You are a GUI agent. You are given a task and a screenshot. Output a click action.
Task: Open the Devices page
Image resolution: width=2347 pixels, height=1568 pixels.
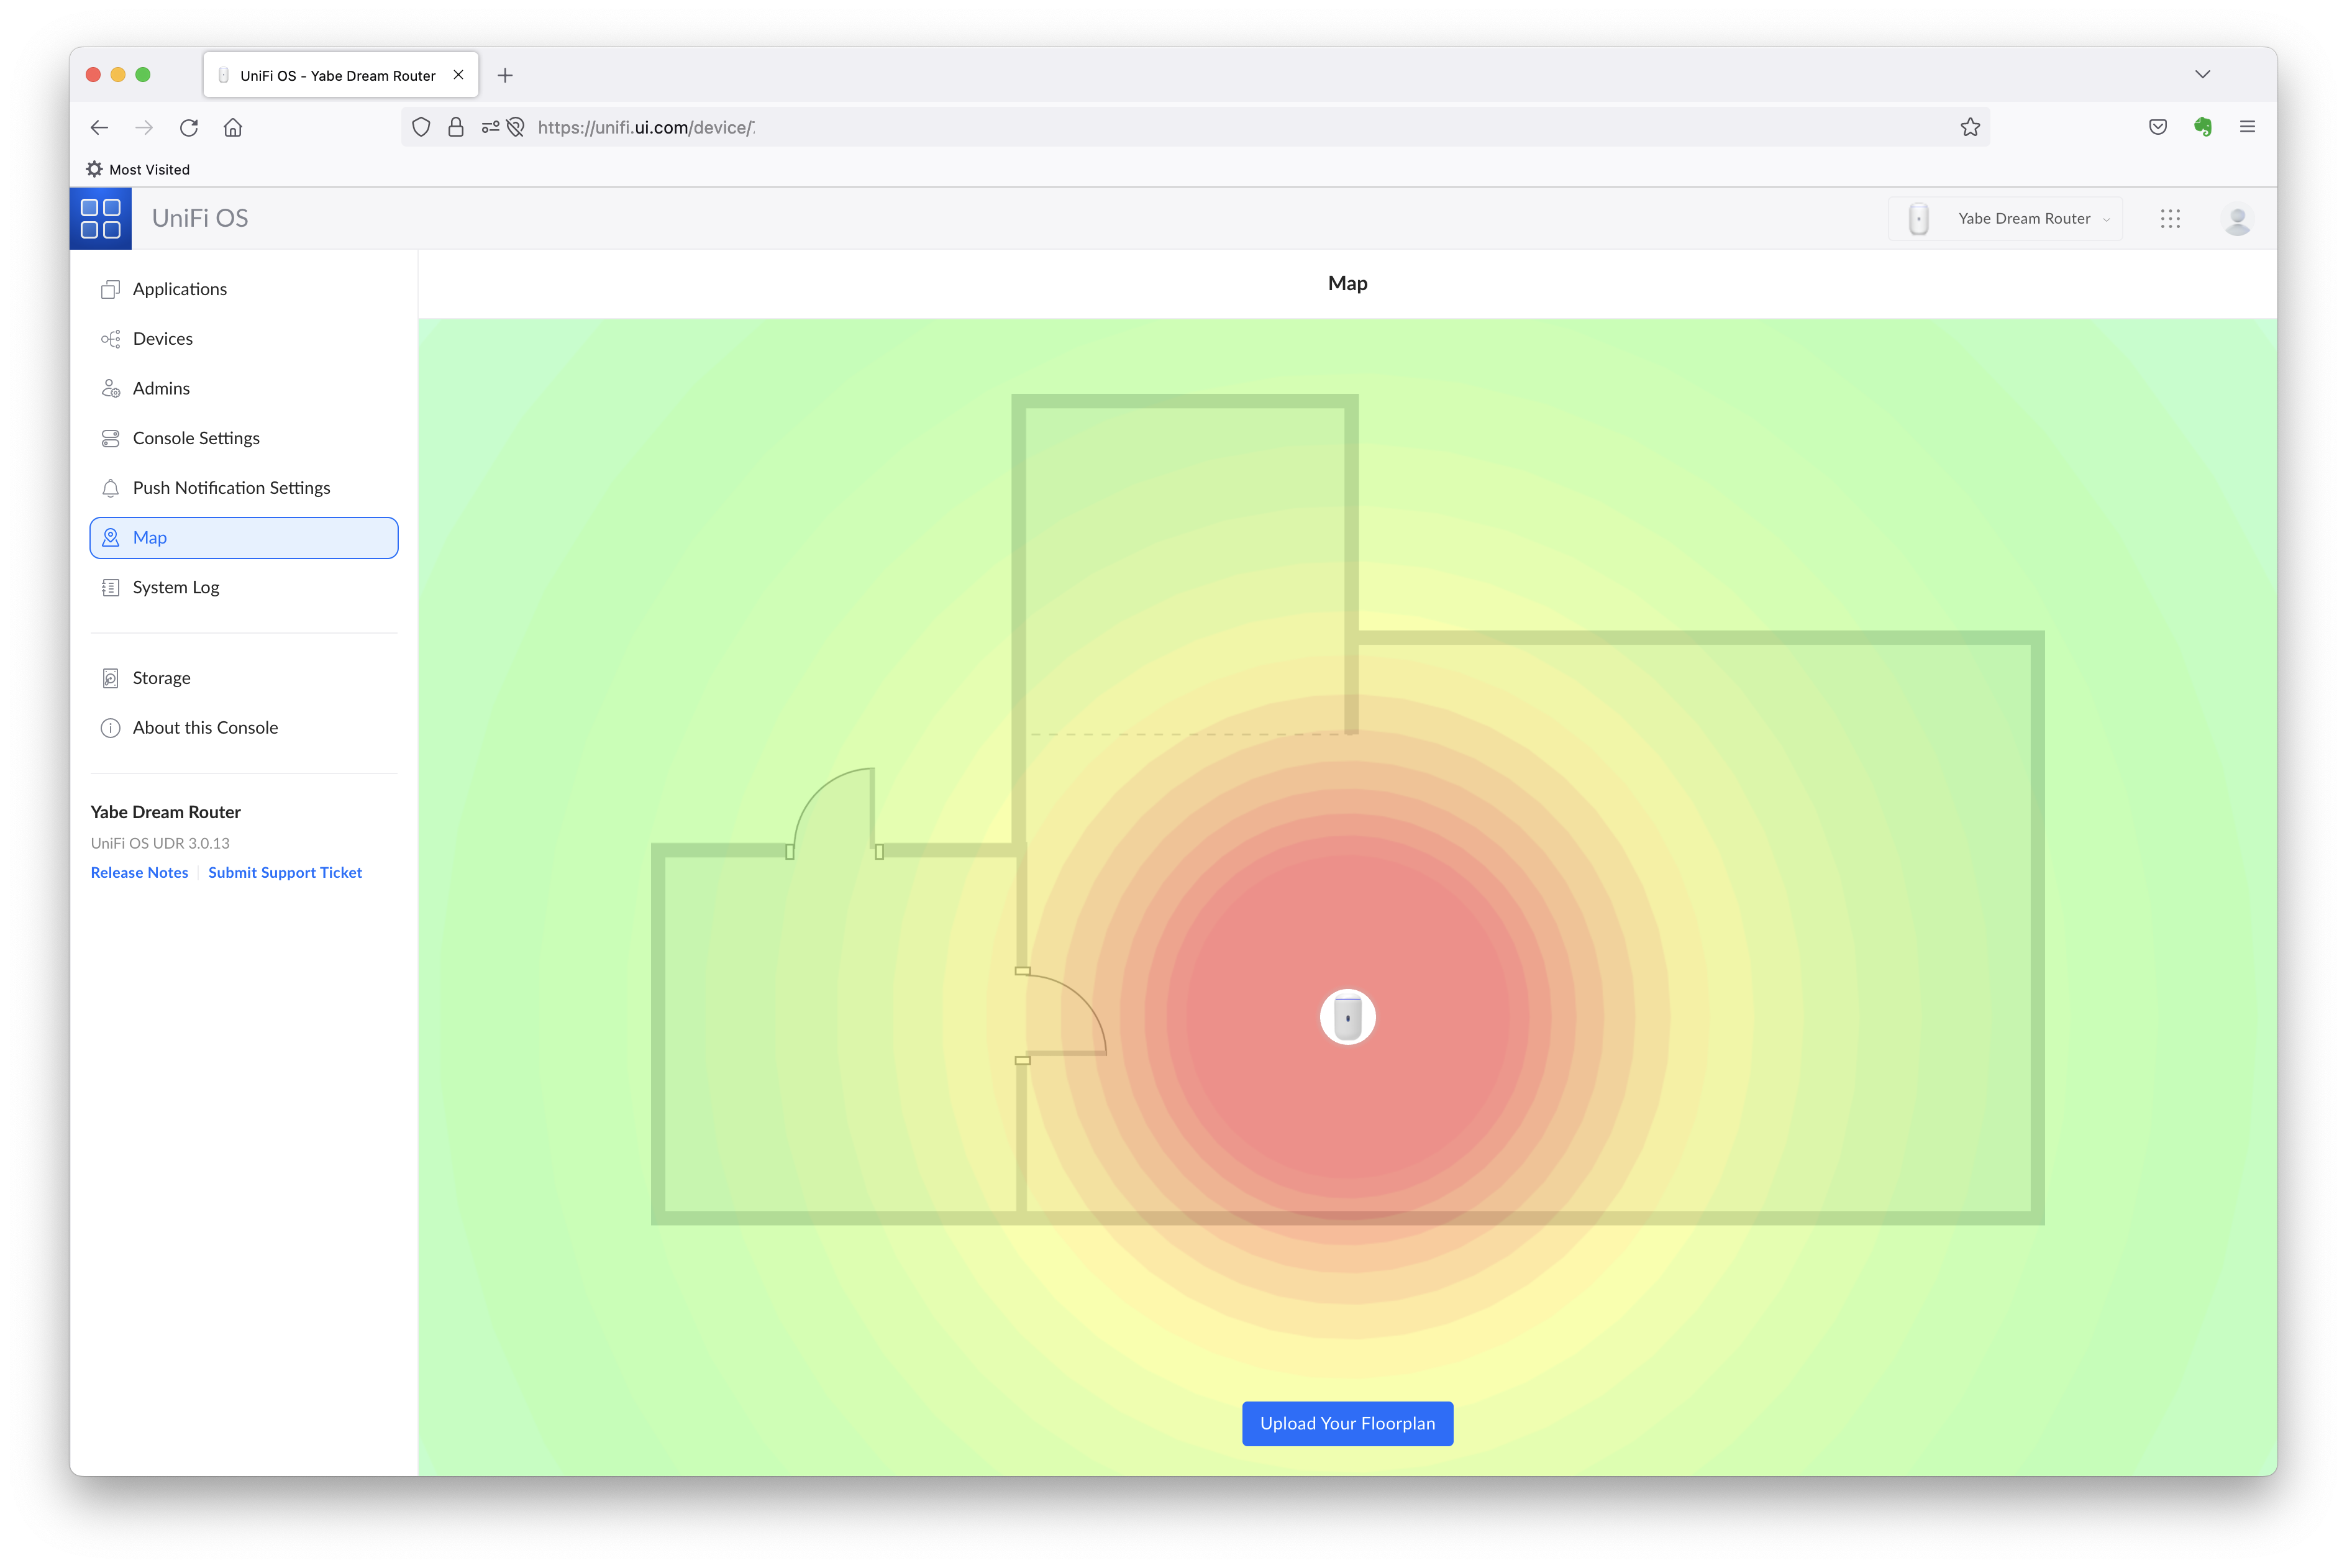pyautogui.click(x=243, y=339)
